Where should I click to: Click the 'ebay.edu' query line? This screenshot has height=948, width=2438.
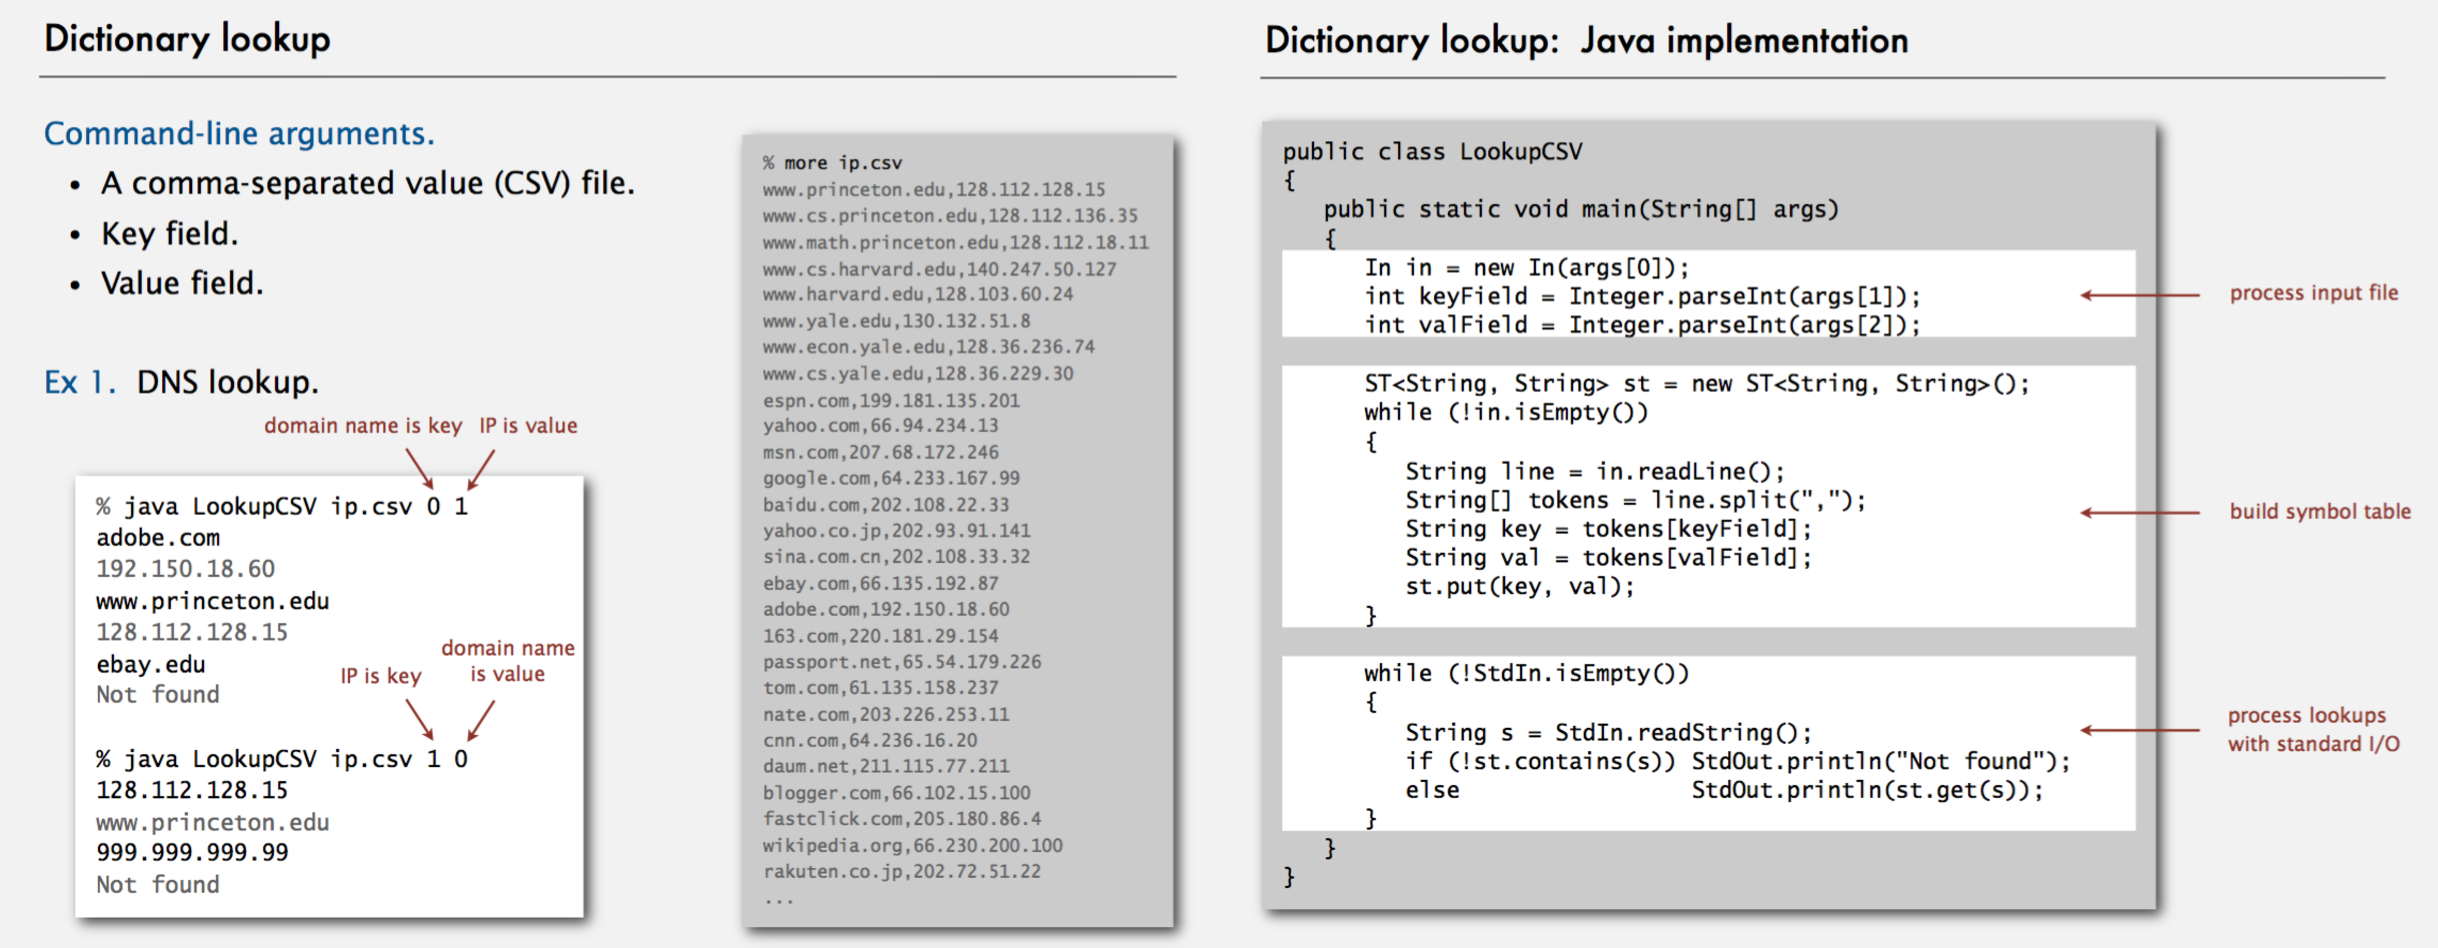(x=151, y=664)
